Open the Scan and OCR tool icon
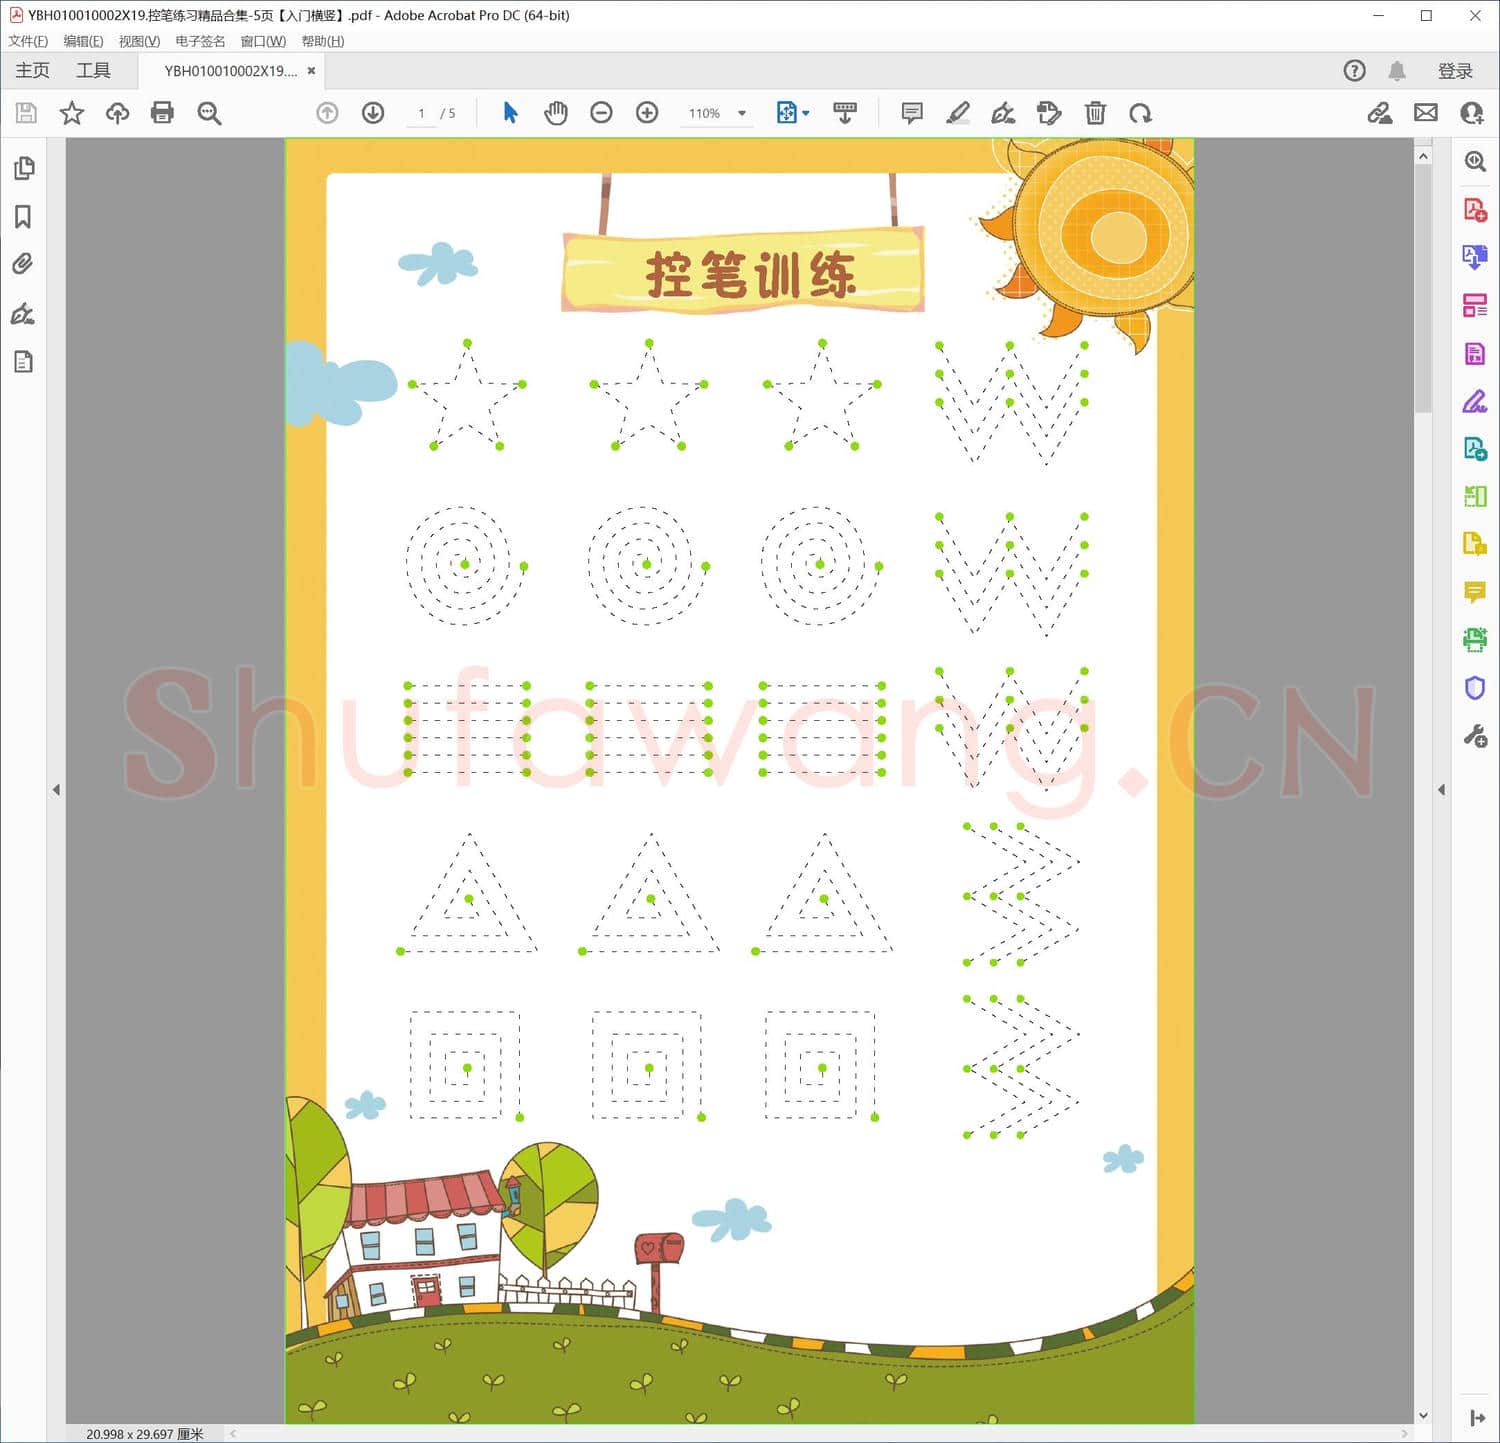Image resolution: width=1500 pixels, height=1443 pixels. tap(1475, 640)
